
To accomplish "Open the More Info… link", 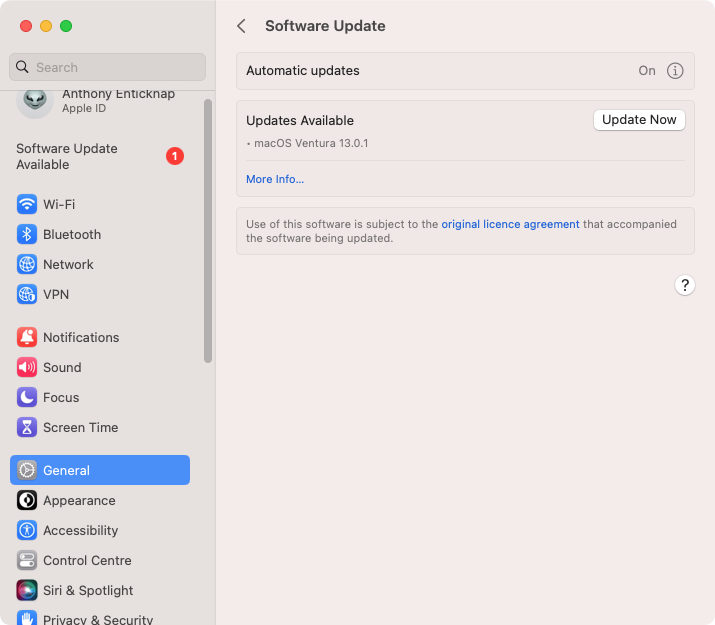I will point(275,179).
